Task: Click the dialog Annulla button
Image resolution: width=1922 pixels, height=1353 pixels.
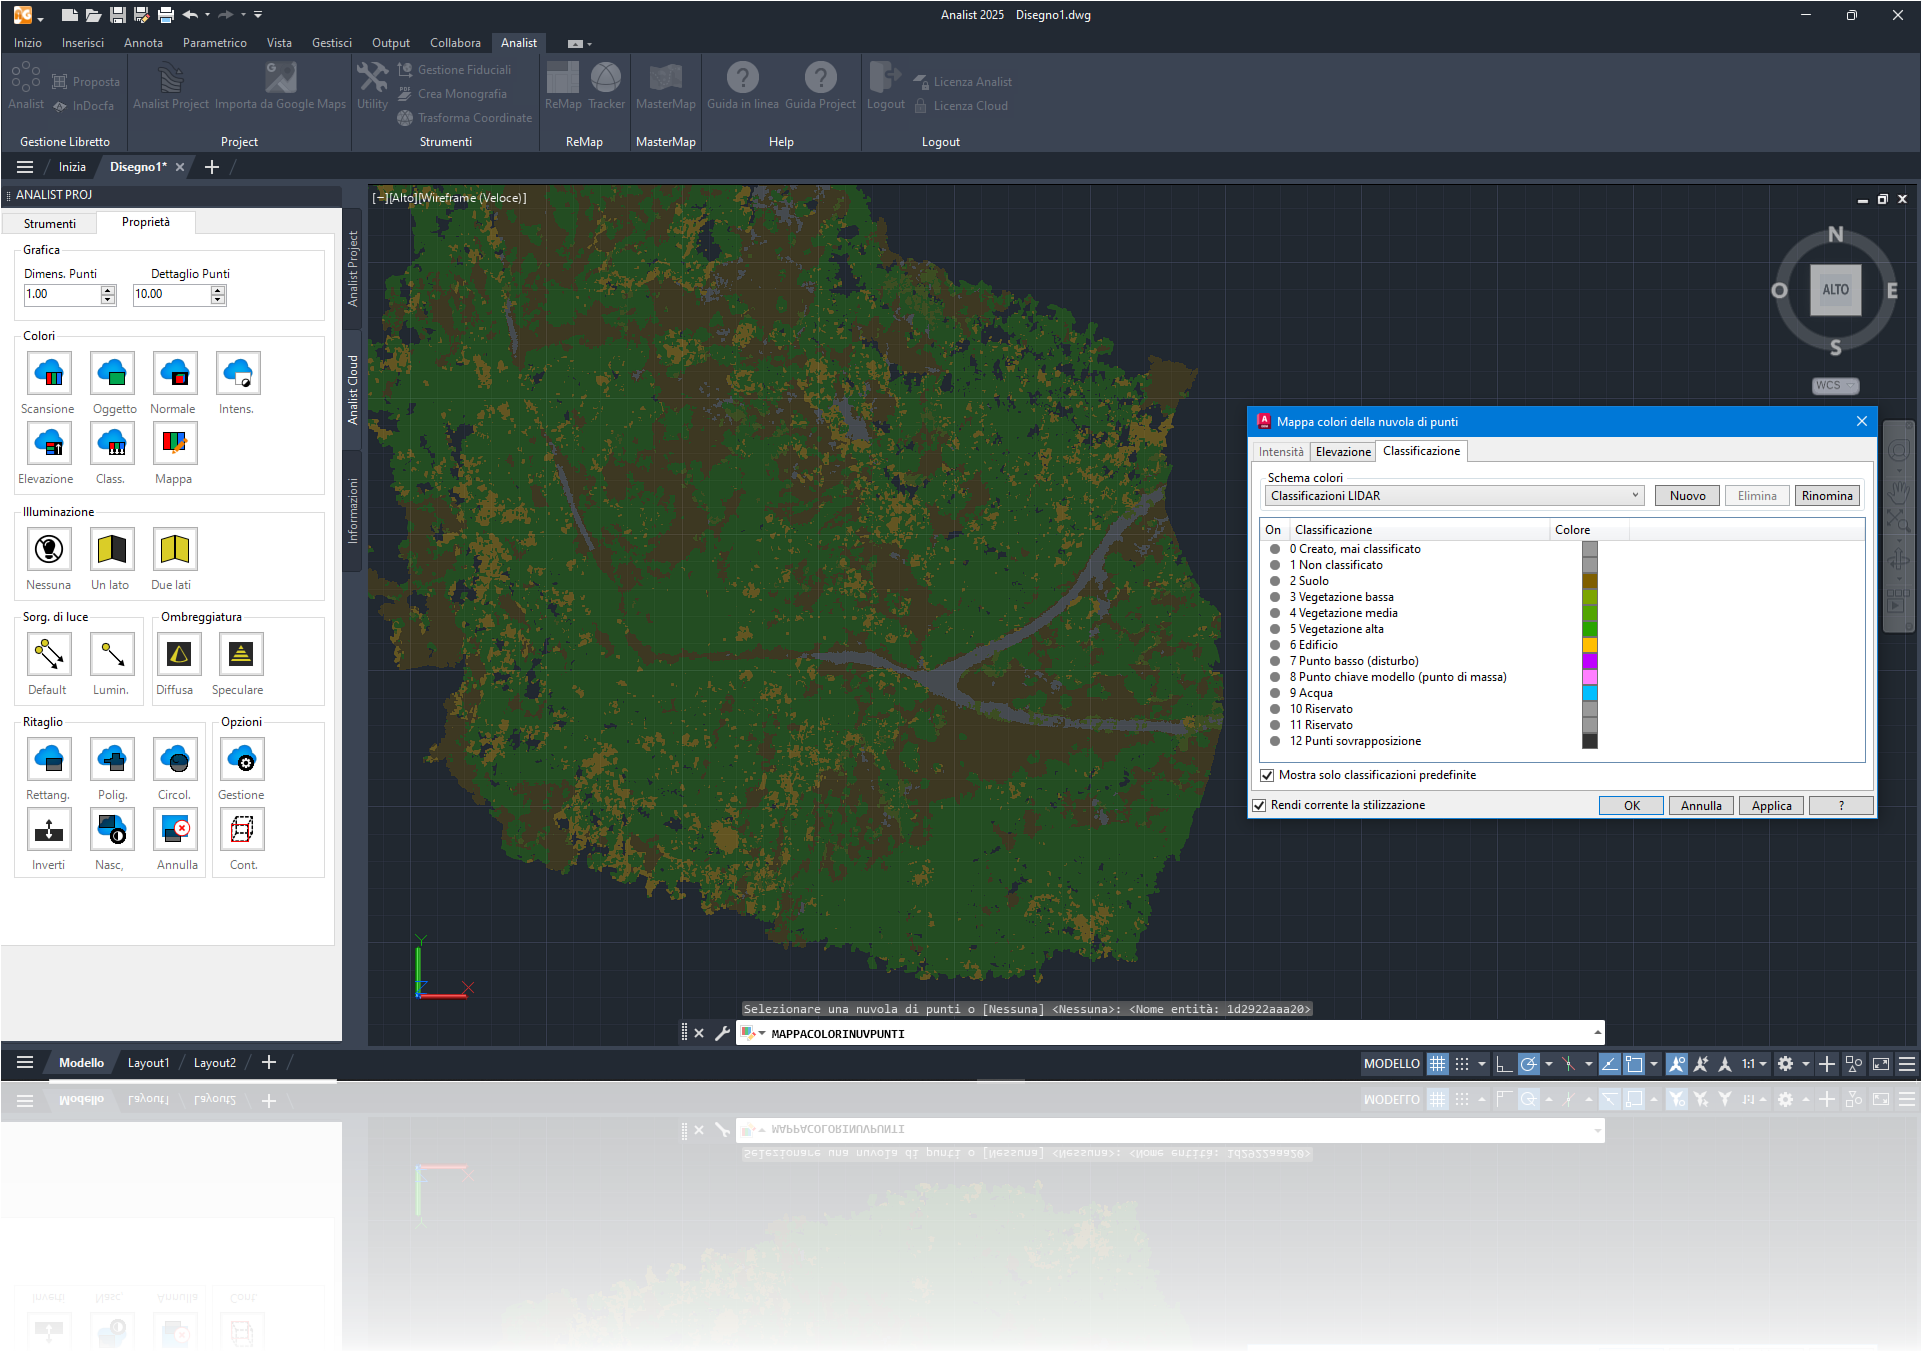Action: 1701,806
